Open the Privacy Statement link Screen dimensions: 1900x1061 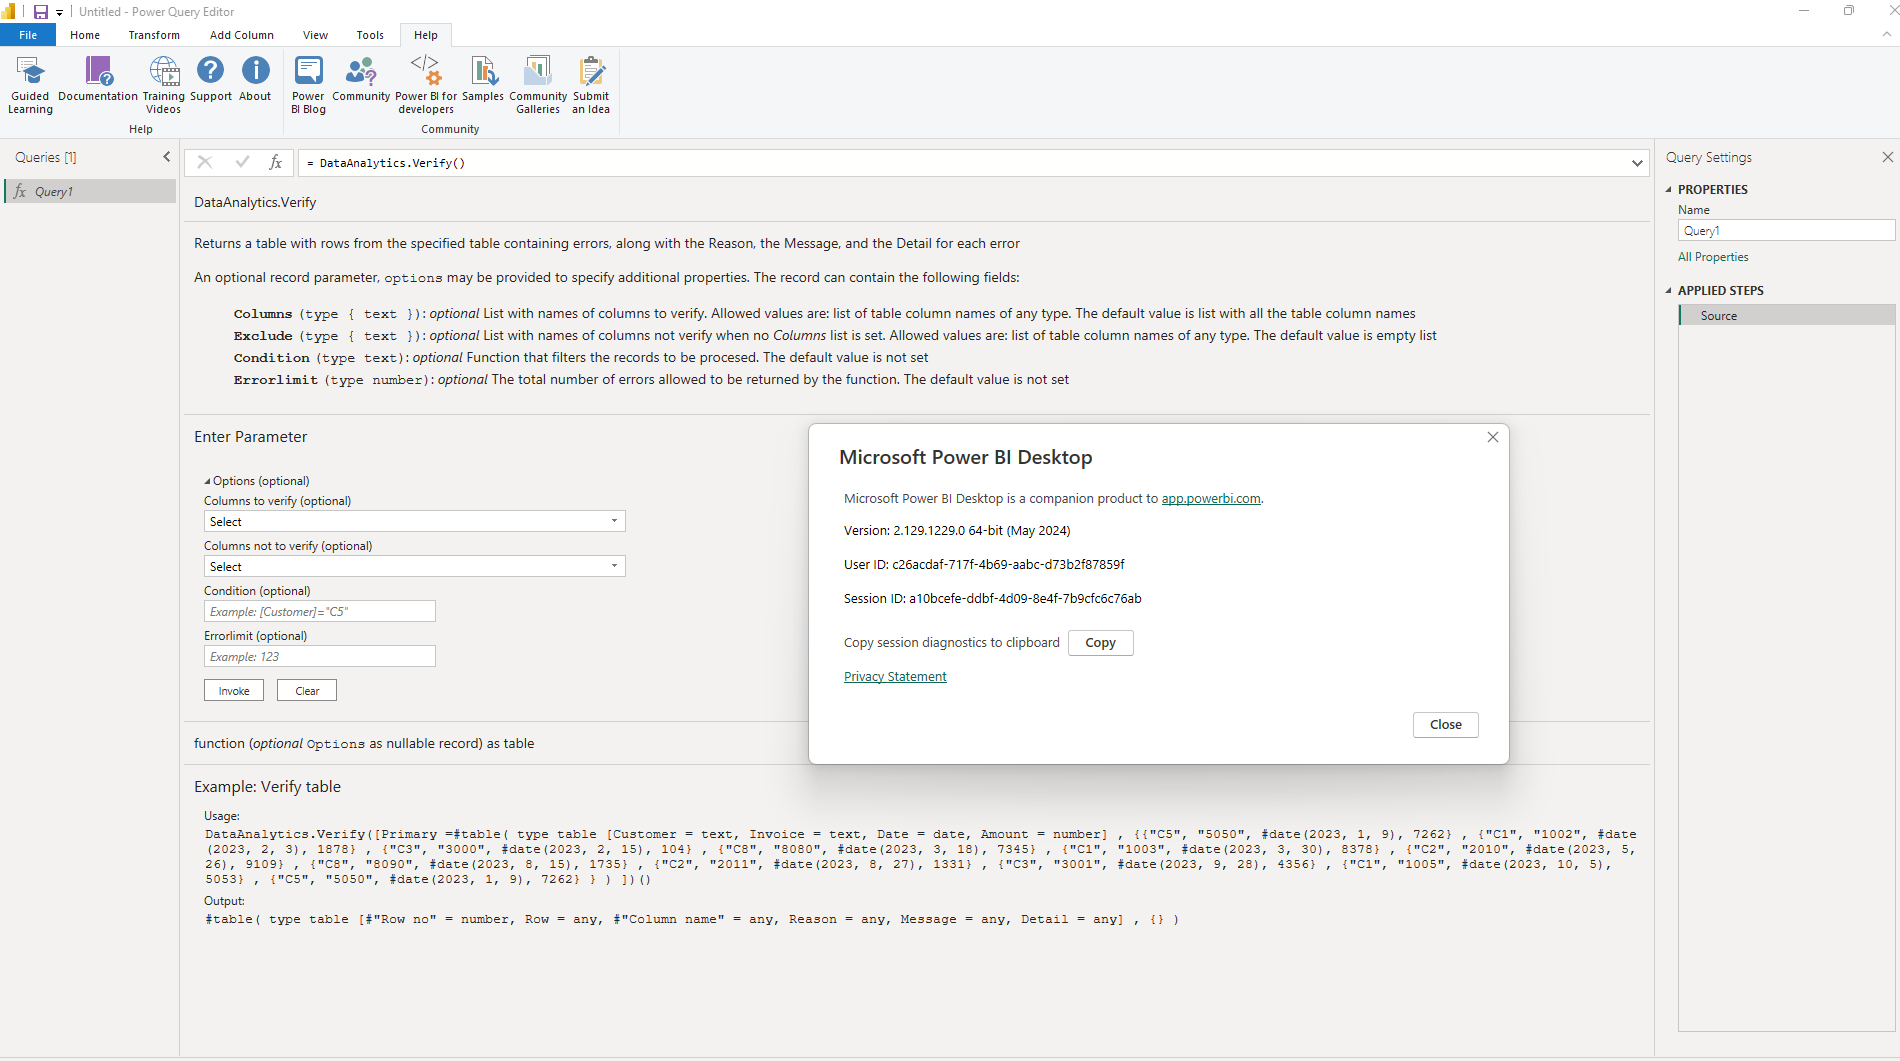(895, 676)
